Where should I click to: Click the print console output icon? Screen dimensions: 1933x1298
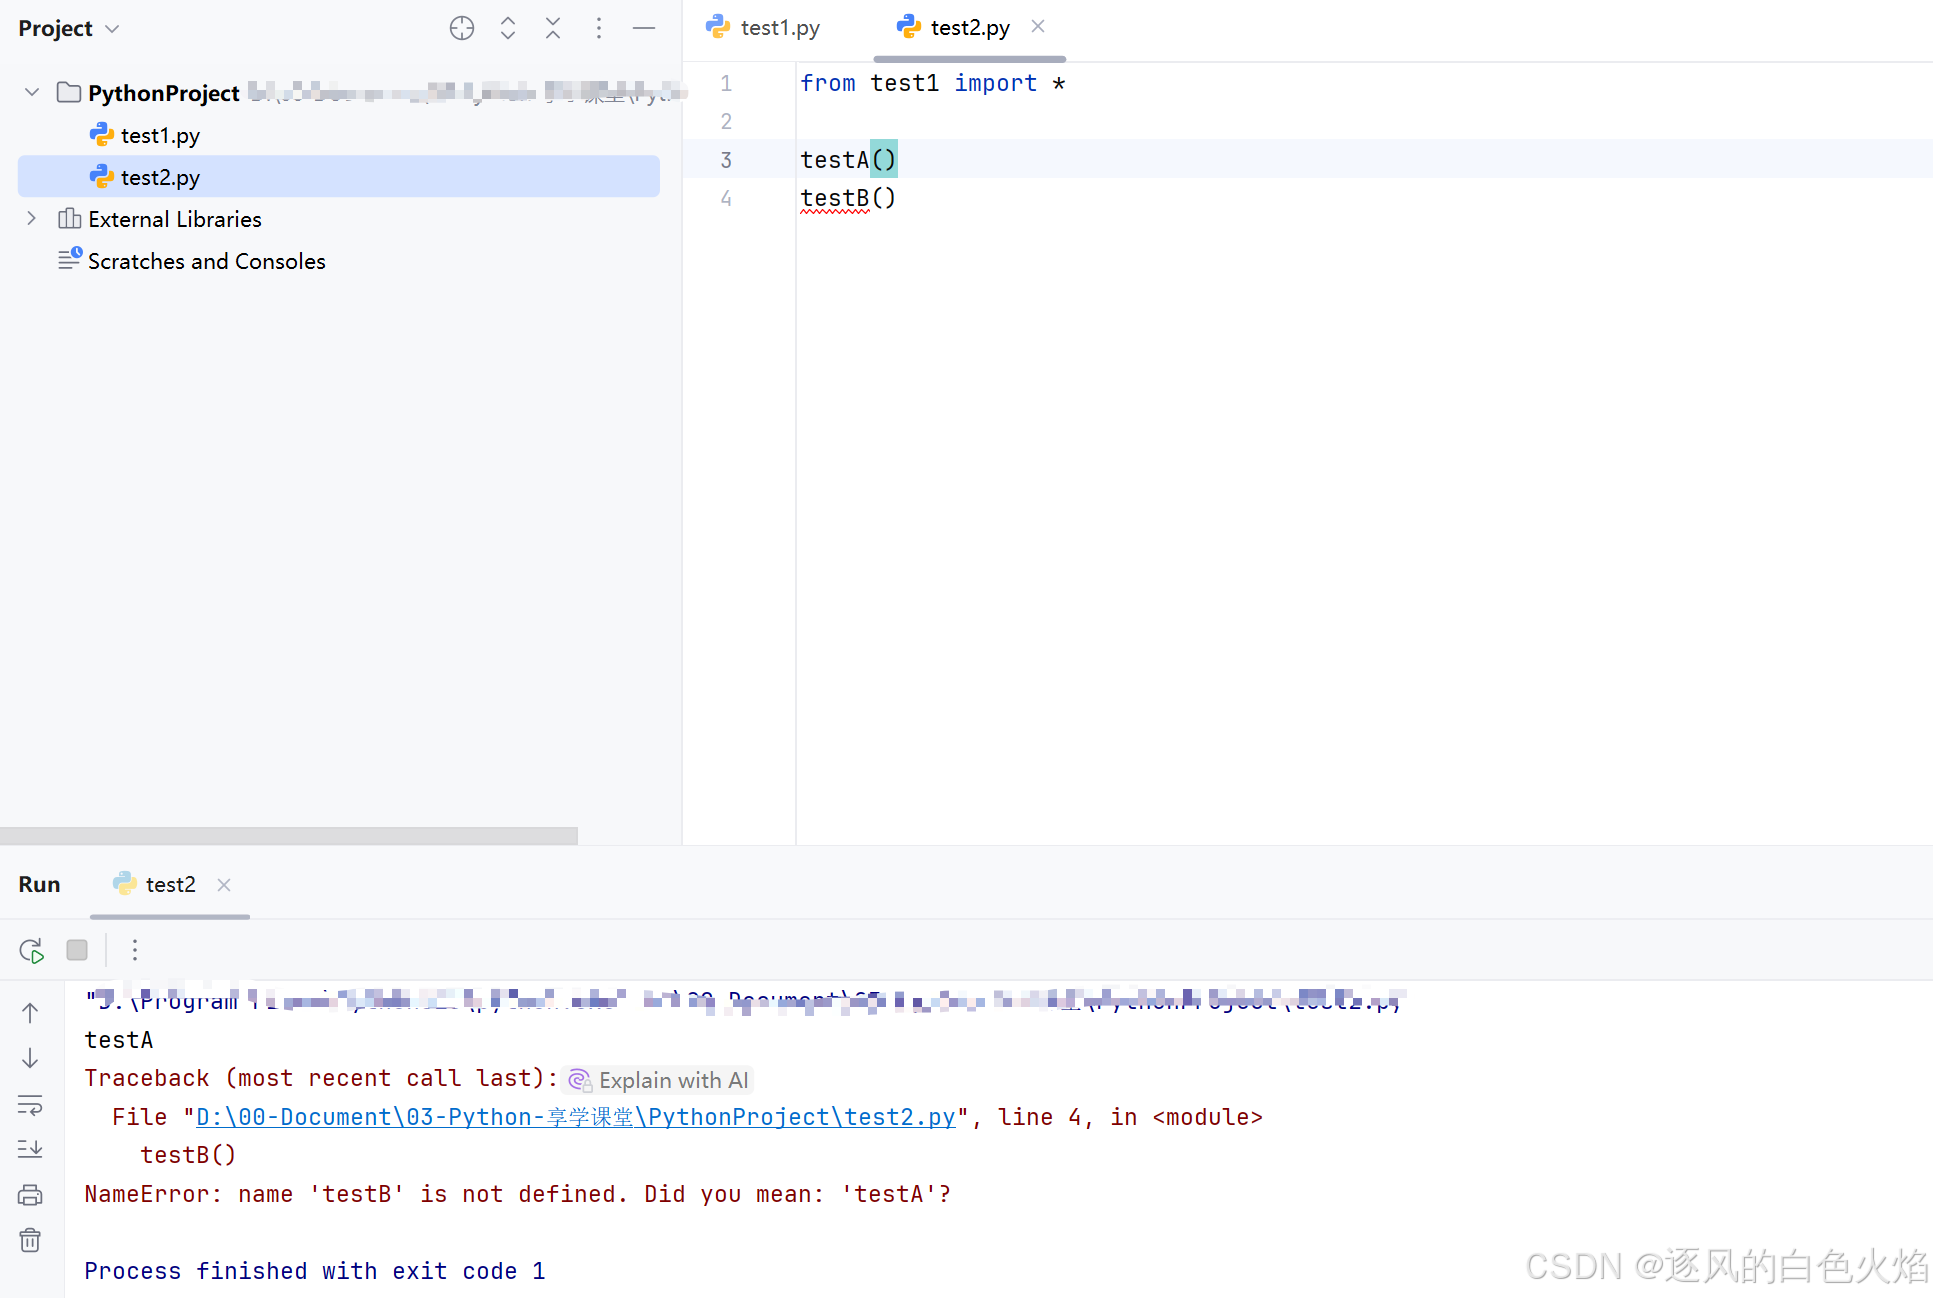[x=30, y=1195]
